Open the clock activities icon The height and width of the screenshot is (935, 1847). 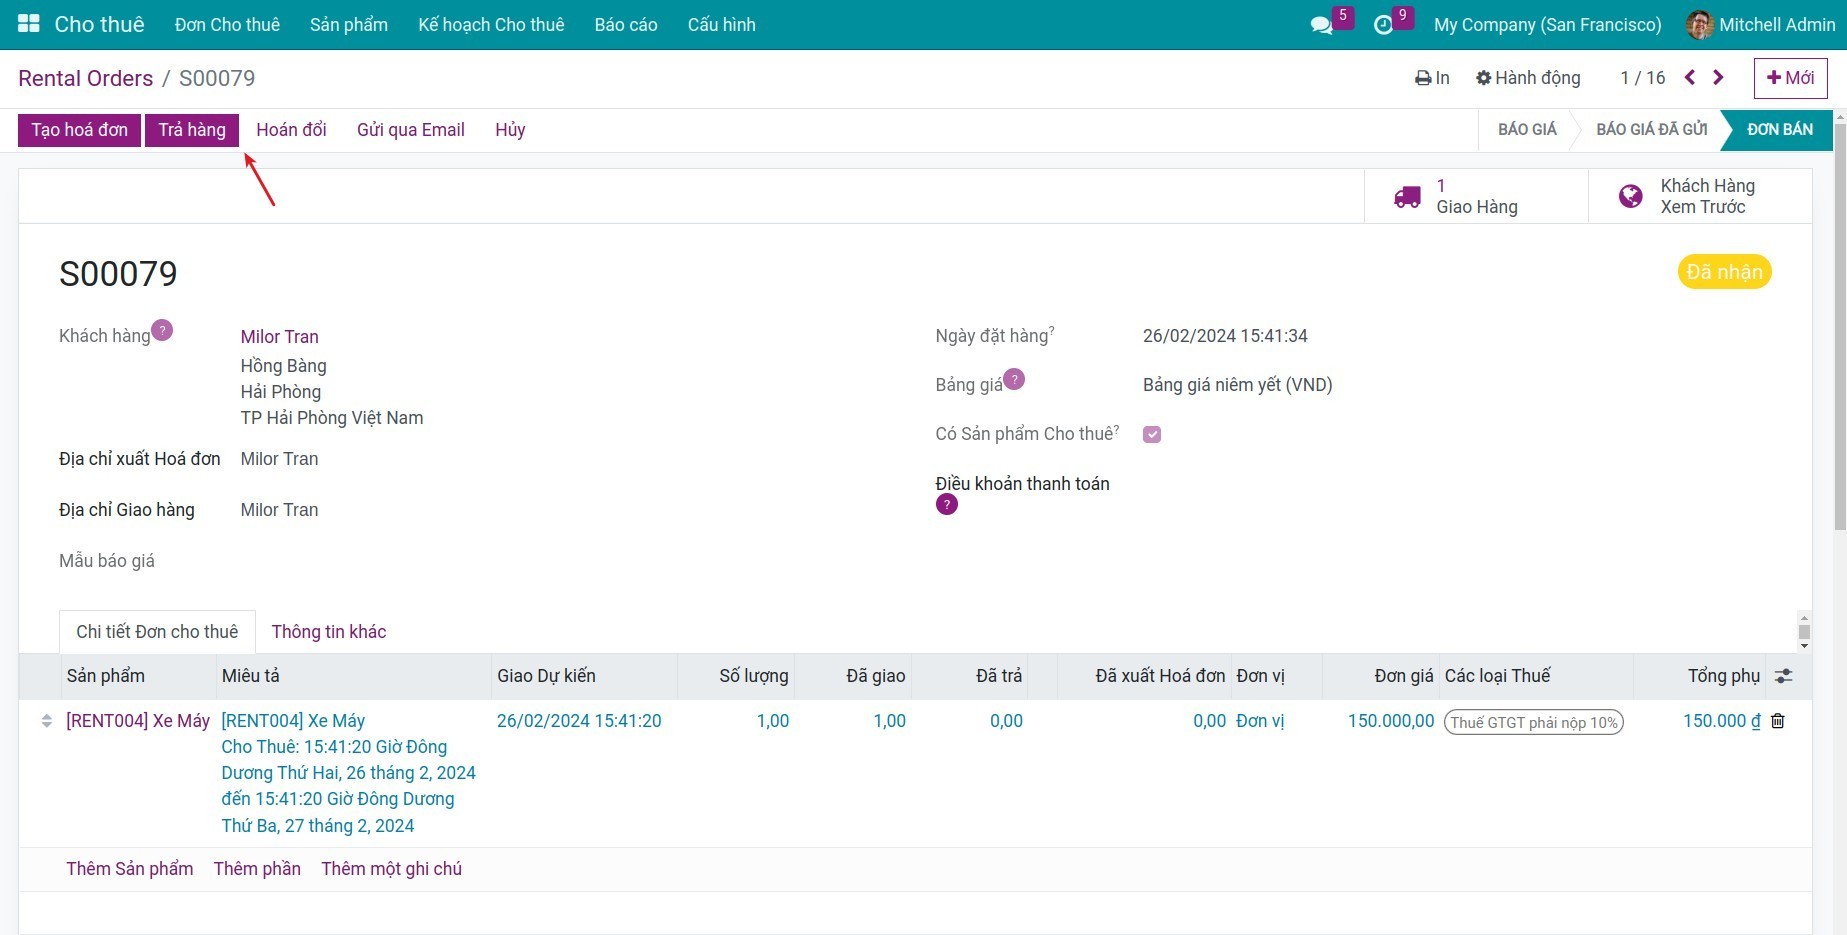[x=1383, y=25]
